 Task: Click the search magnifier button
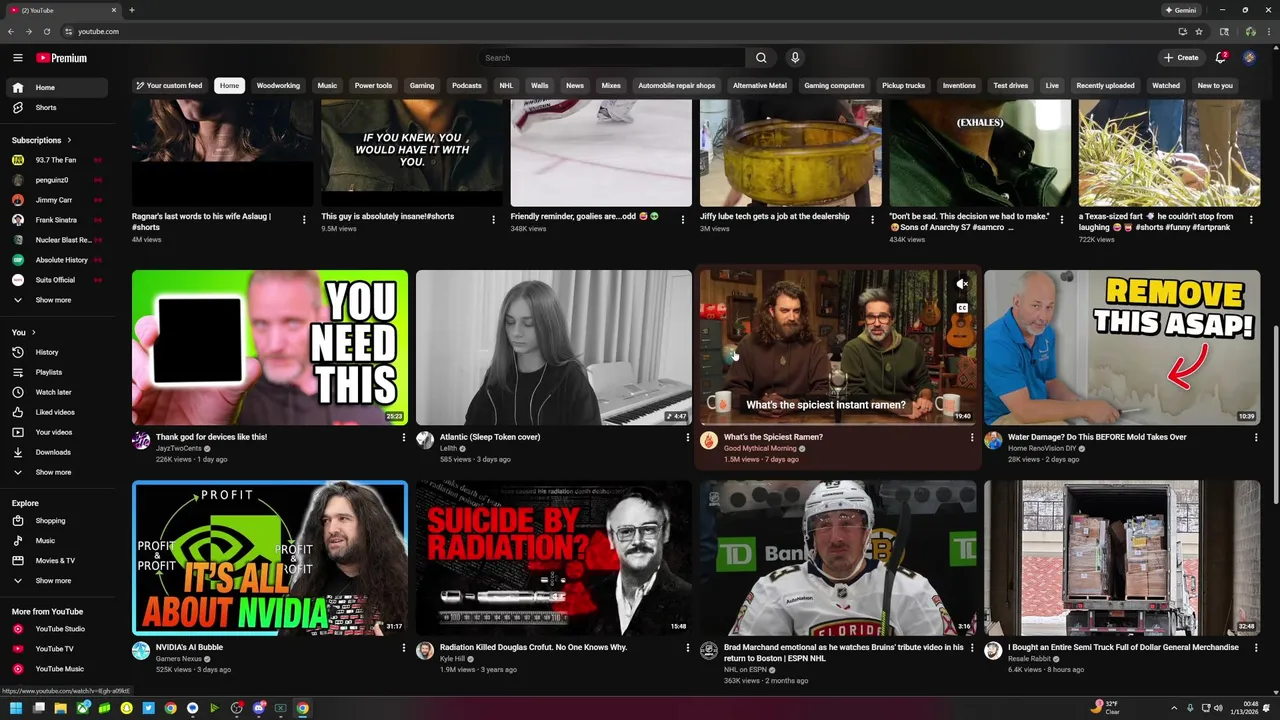(761, 58)
